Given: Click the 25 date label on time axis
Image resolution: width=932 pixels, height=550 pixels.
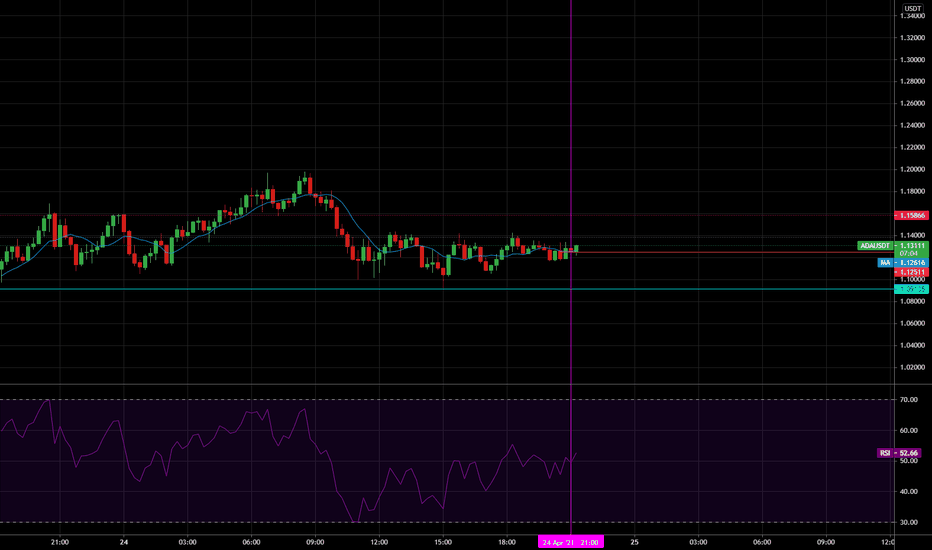Looking at the screenshot, I should coord(635,542).
